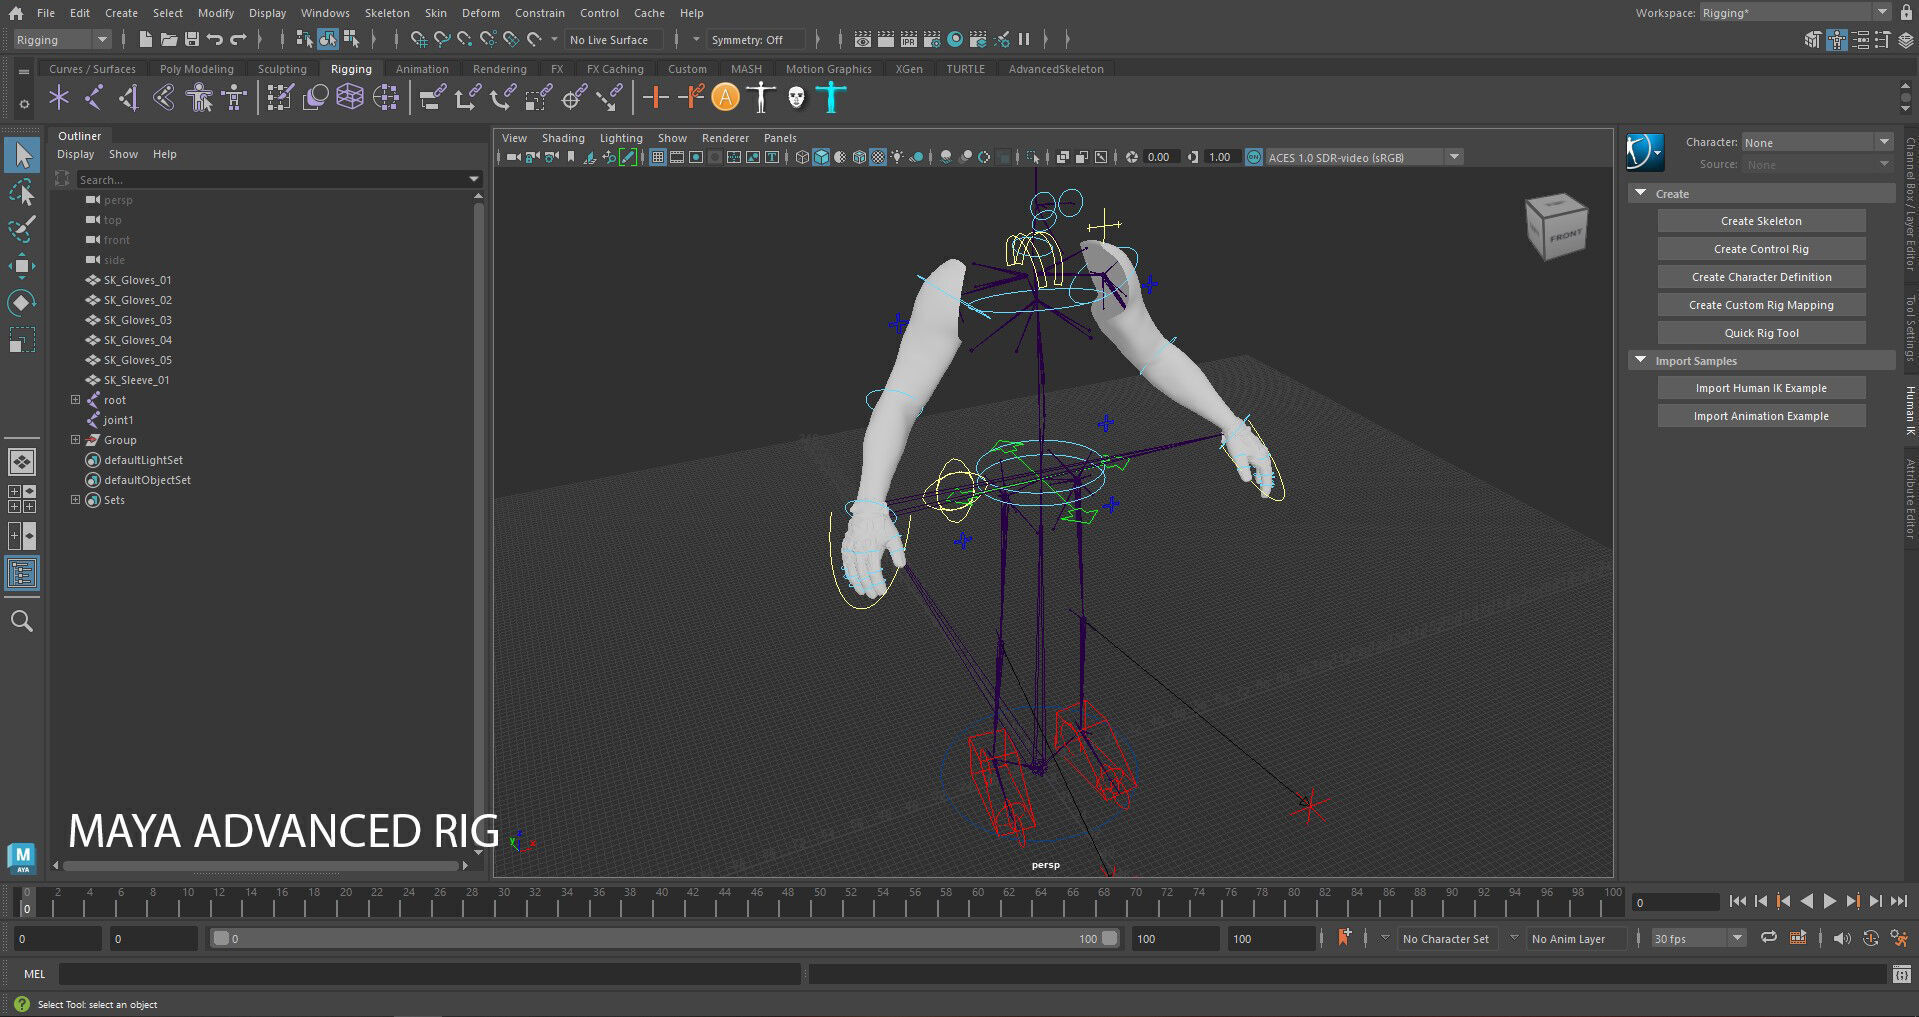Click the Create Skeleton button
Image resolution: width=1919 pixels, height=1017 pixels.
tap(1761, 221)
